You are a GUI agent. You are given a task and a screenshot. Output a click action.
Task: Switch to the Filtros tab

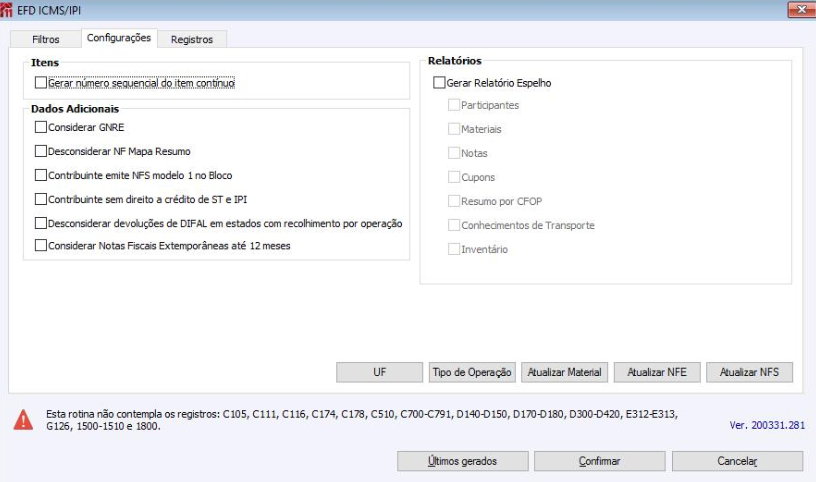pyautogui.click(x=46, y=39)
